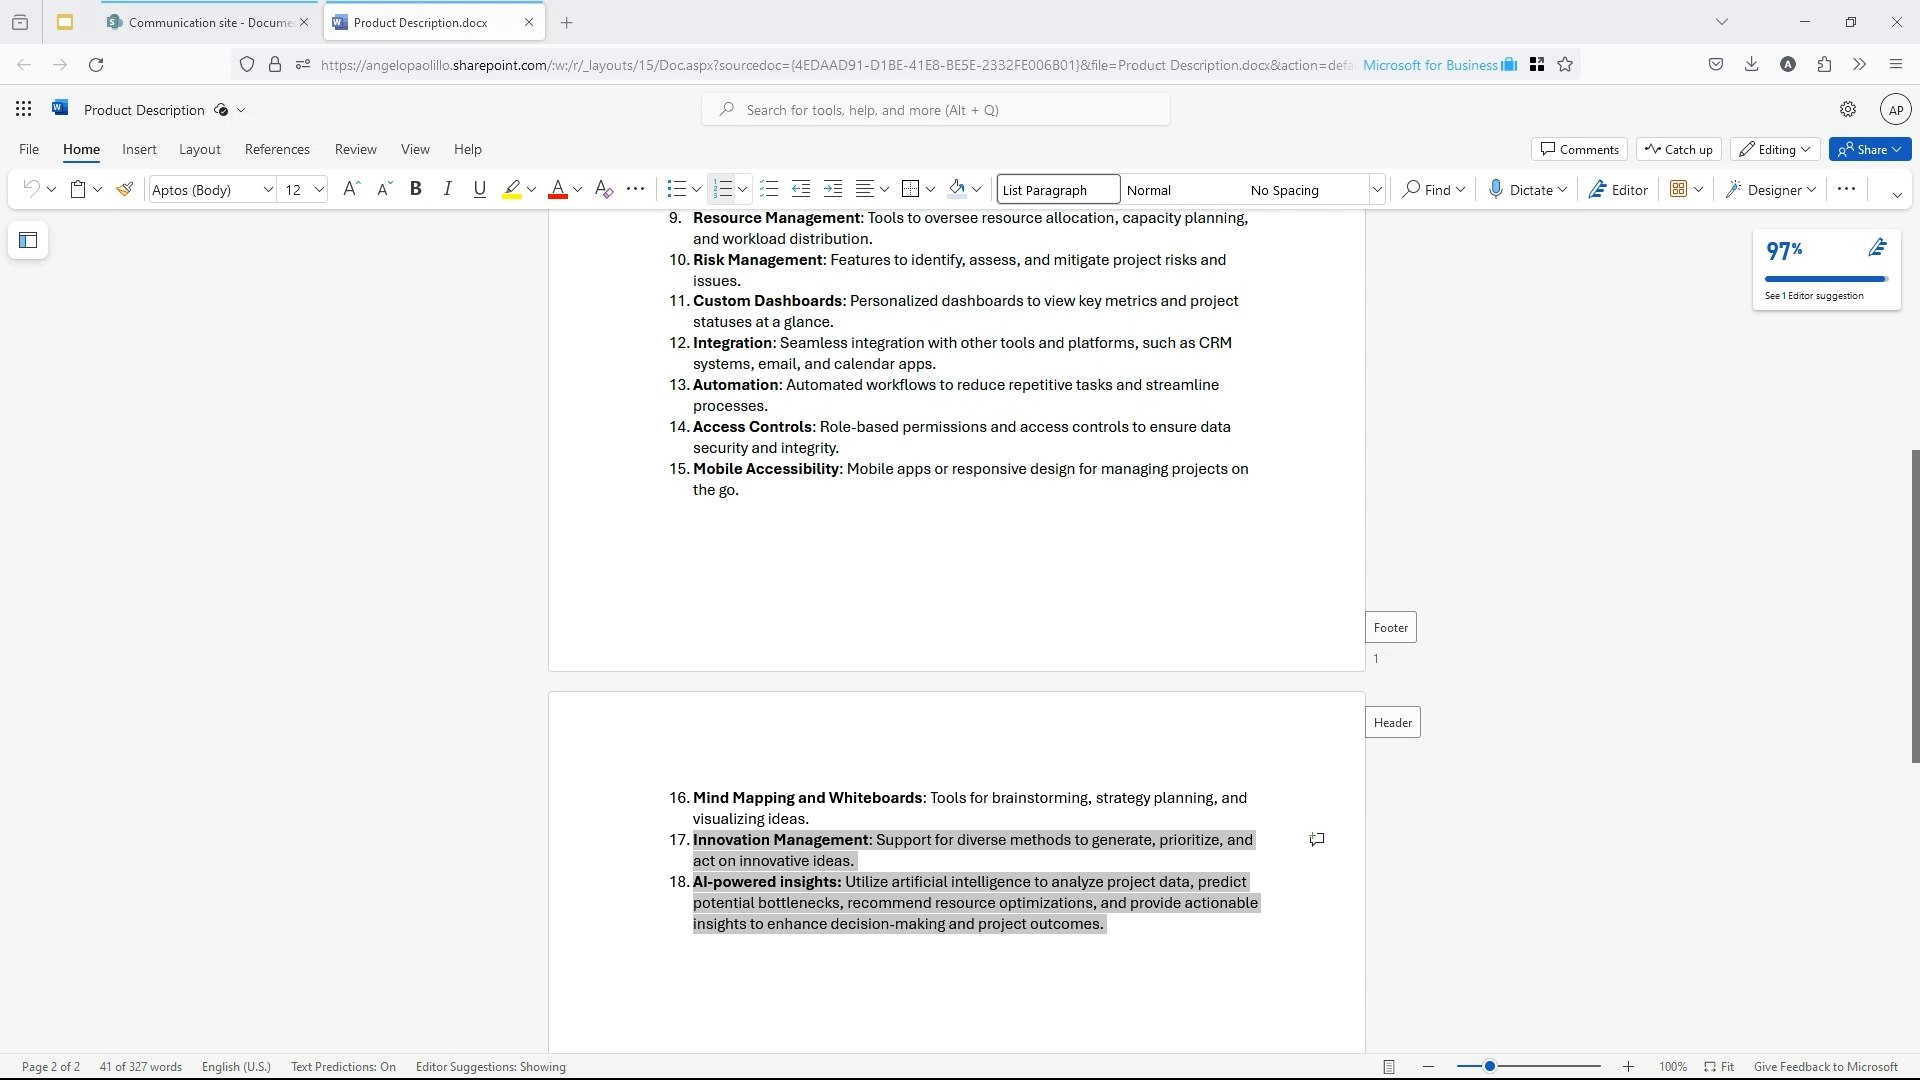This screenshot has width=1920, height=1080.
Task: Click the Format Painter icon
Action: pyautogui.click(x=125, y=189)
